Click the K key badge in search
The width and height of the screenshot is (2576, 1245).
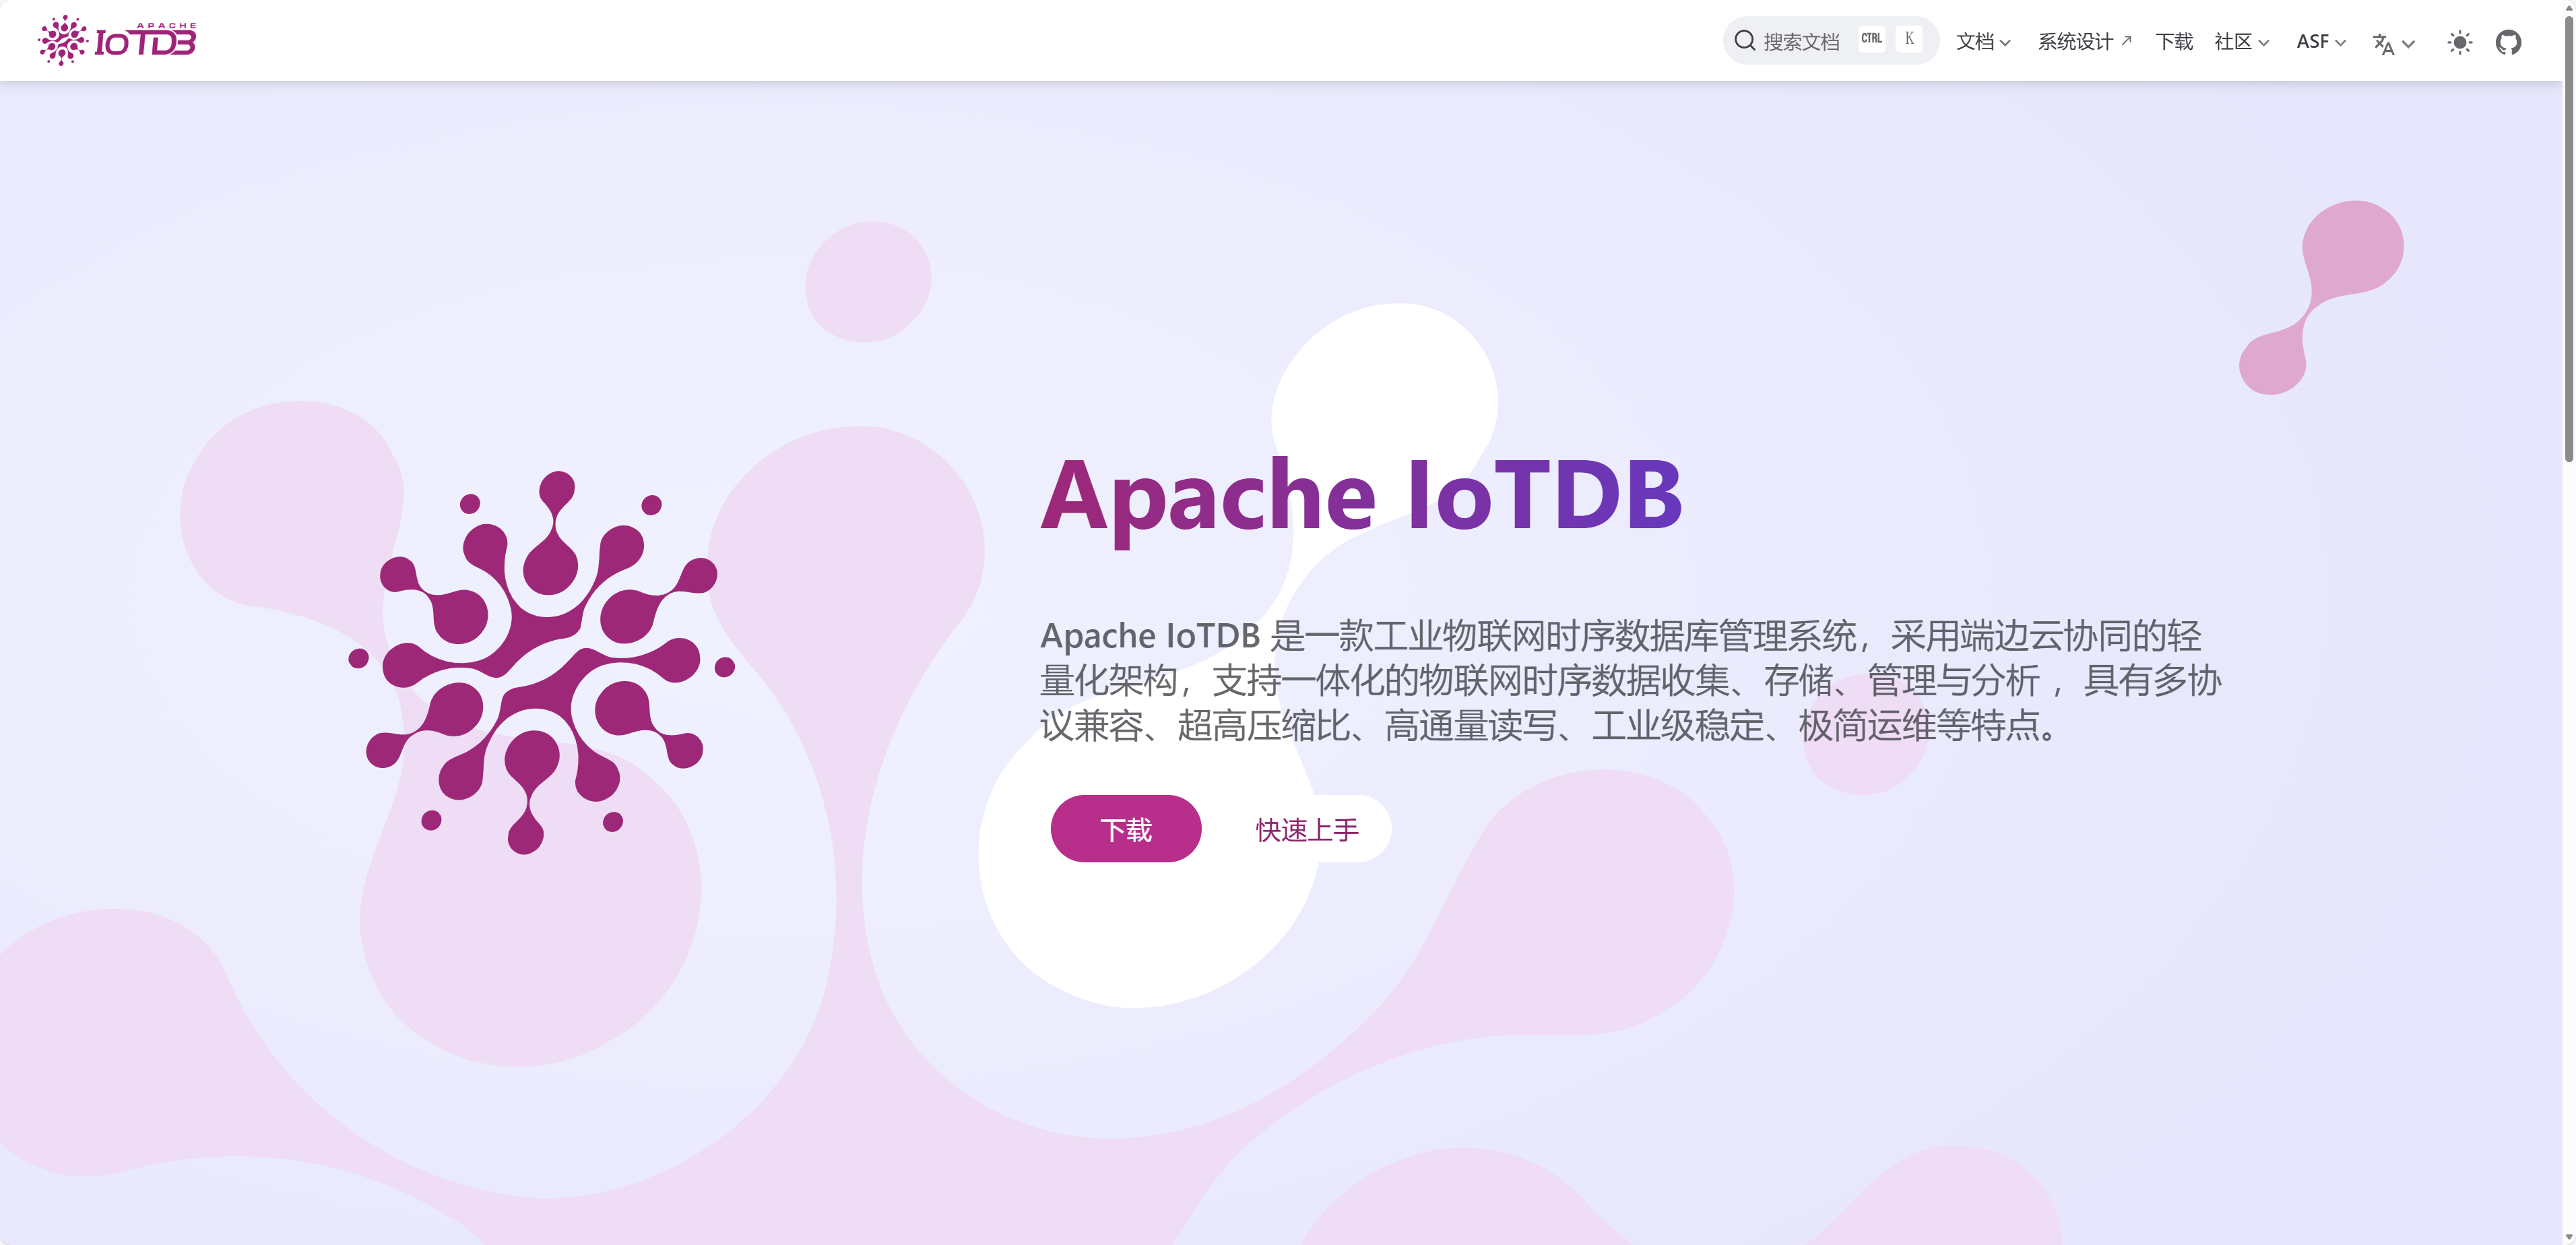coord(1909,39)
